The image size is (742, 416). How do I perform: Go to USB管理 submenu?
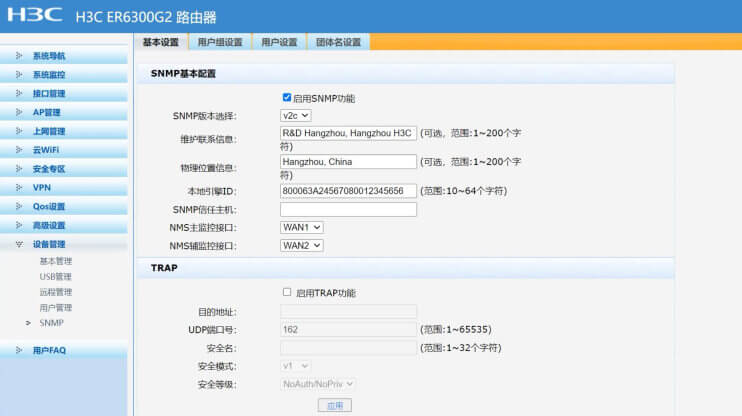click(55, 276)
